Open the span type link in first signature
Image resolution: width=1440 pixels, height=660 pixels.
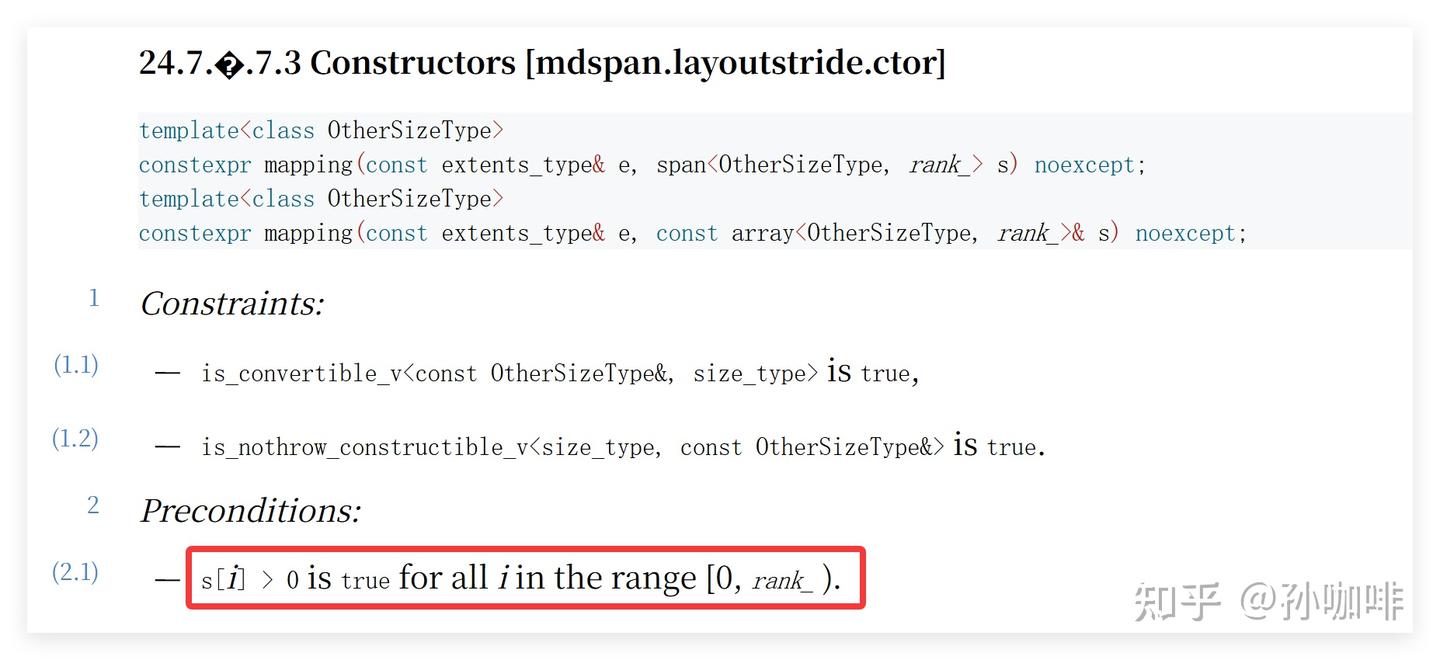coord(682,164)
